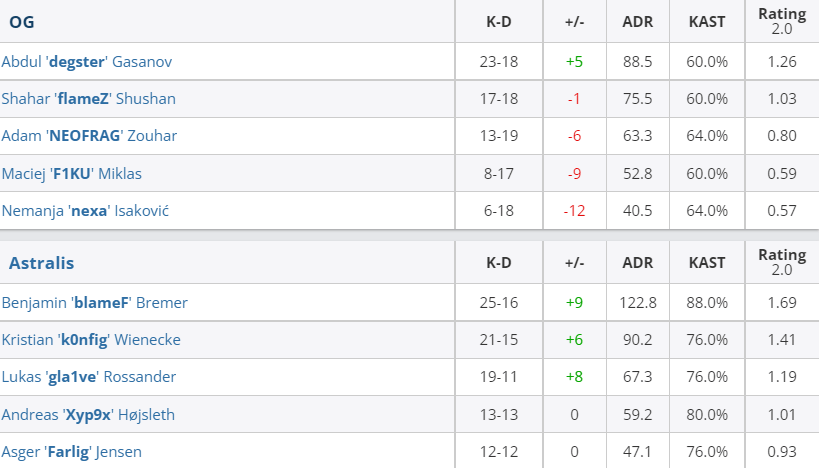Open the Astralis team page link
Screen dimensions: 819x468
42,263
